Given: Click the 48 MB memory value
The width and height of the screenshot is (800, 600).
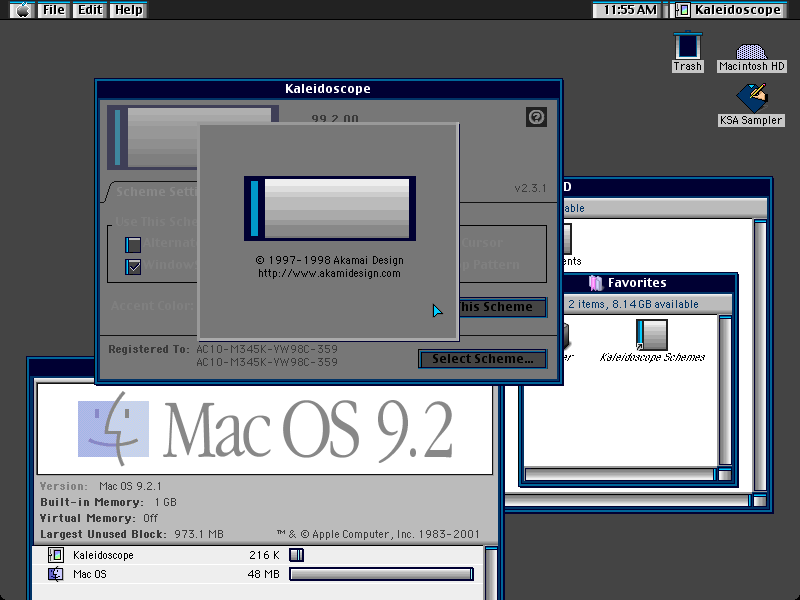Looking at the screenshot, I should click(x=263, y=574).
